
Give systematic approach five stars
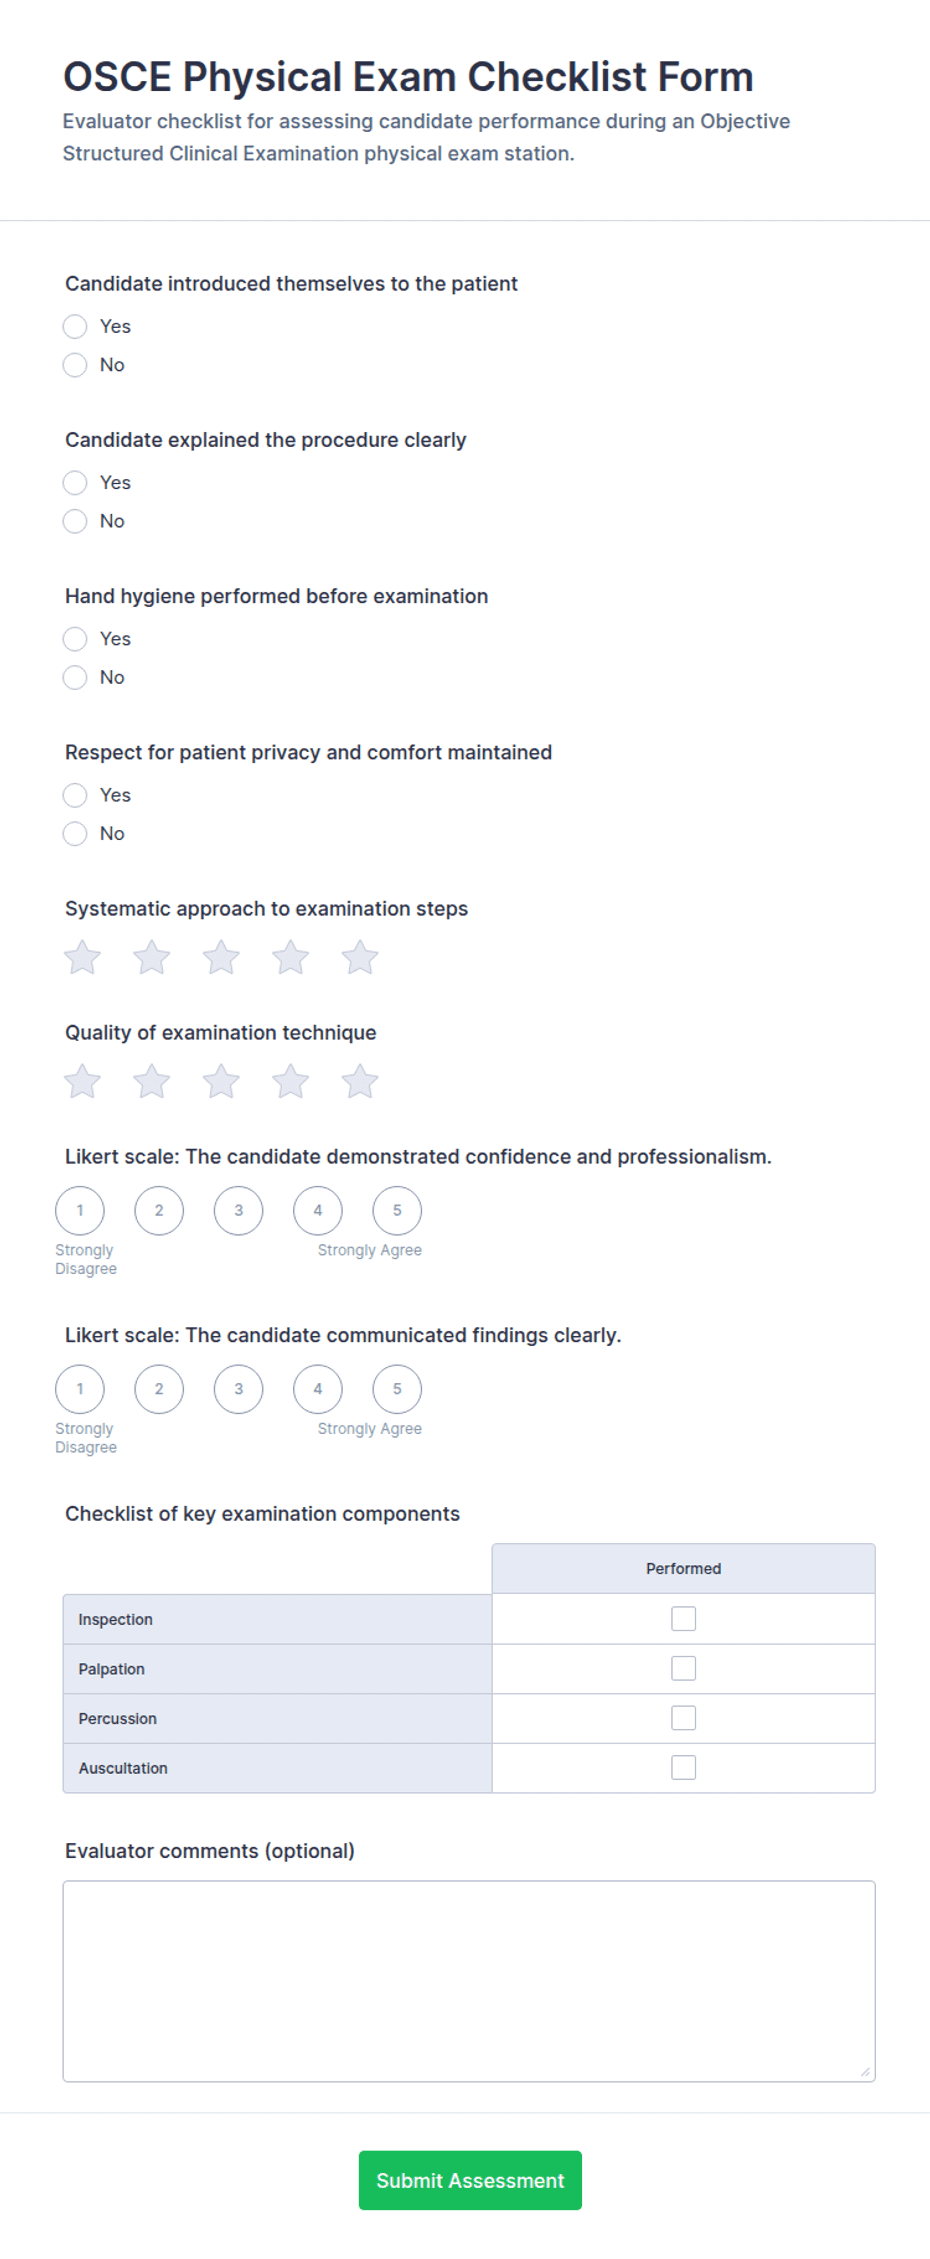[360, 957]
